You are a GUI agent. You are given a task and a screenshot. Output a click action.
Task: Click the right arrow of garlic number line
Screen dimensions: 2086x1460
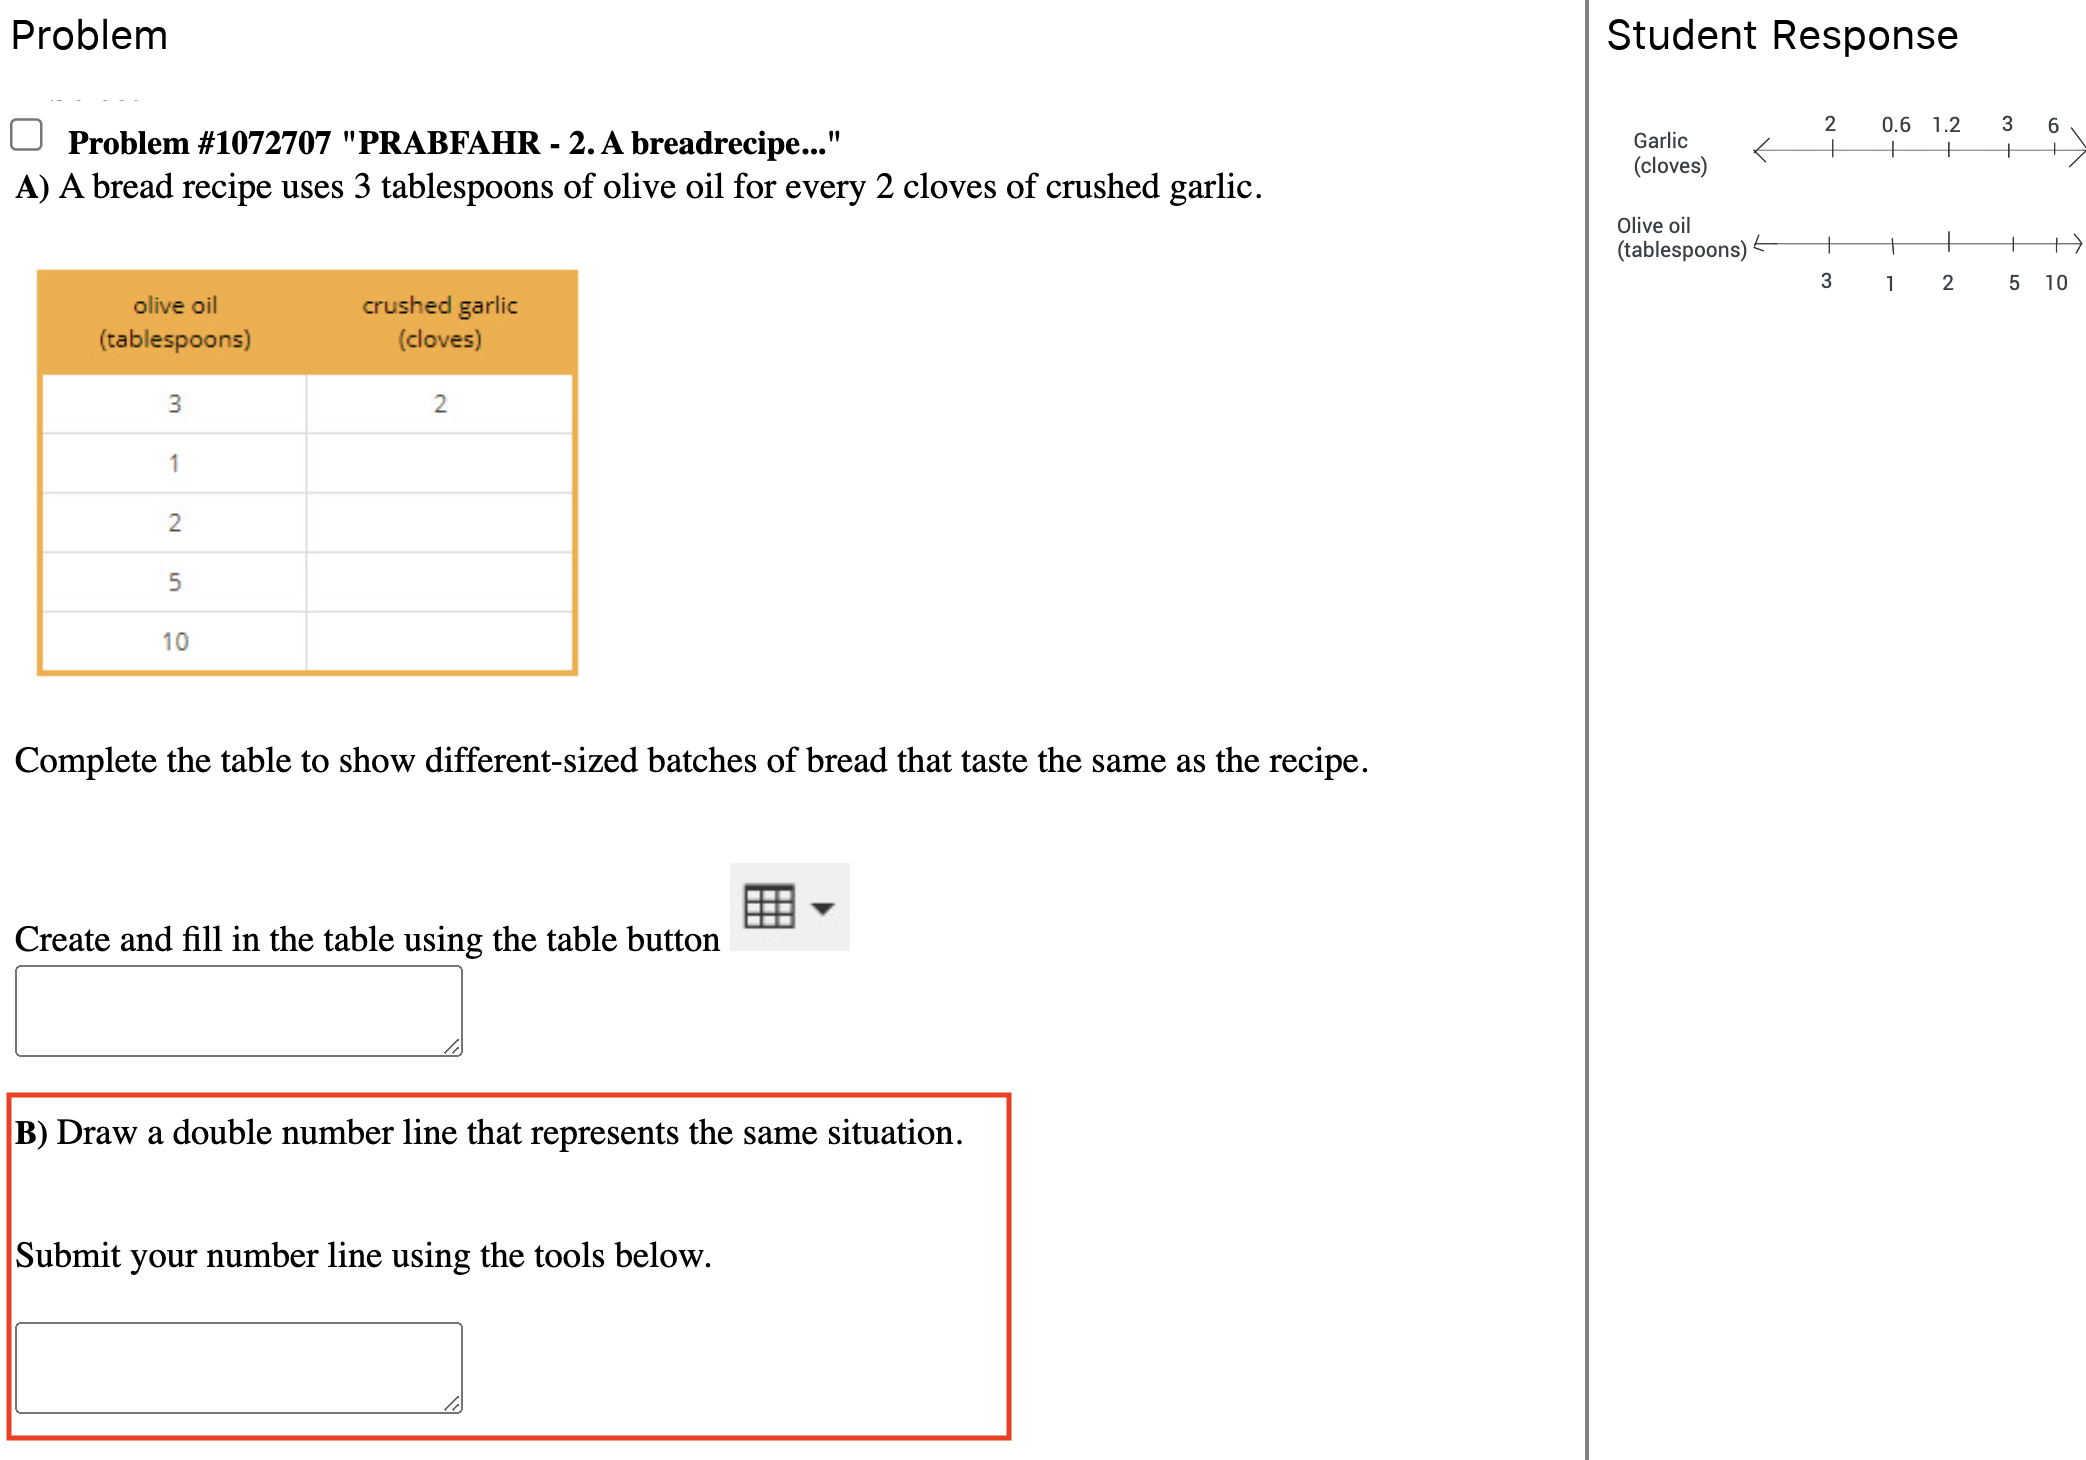pos(2077,150)
